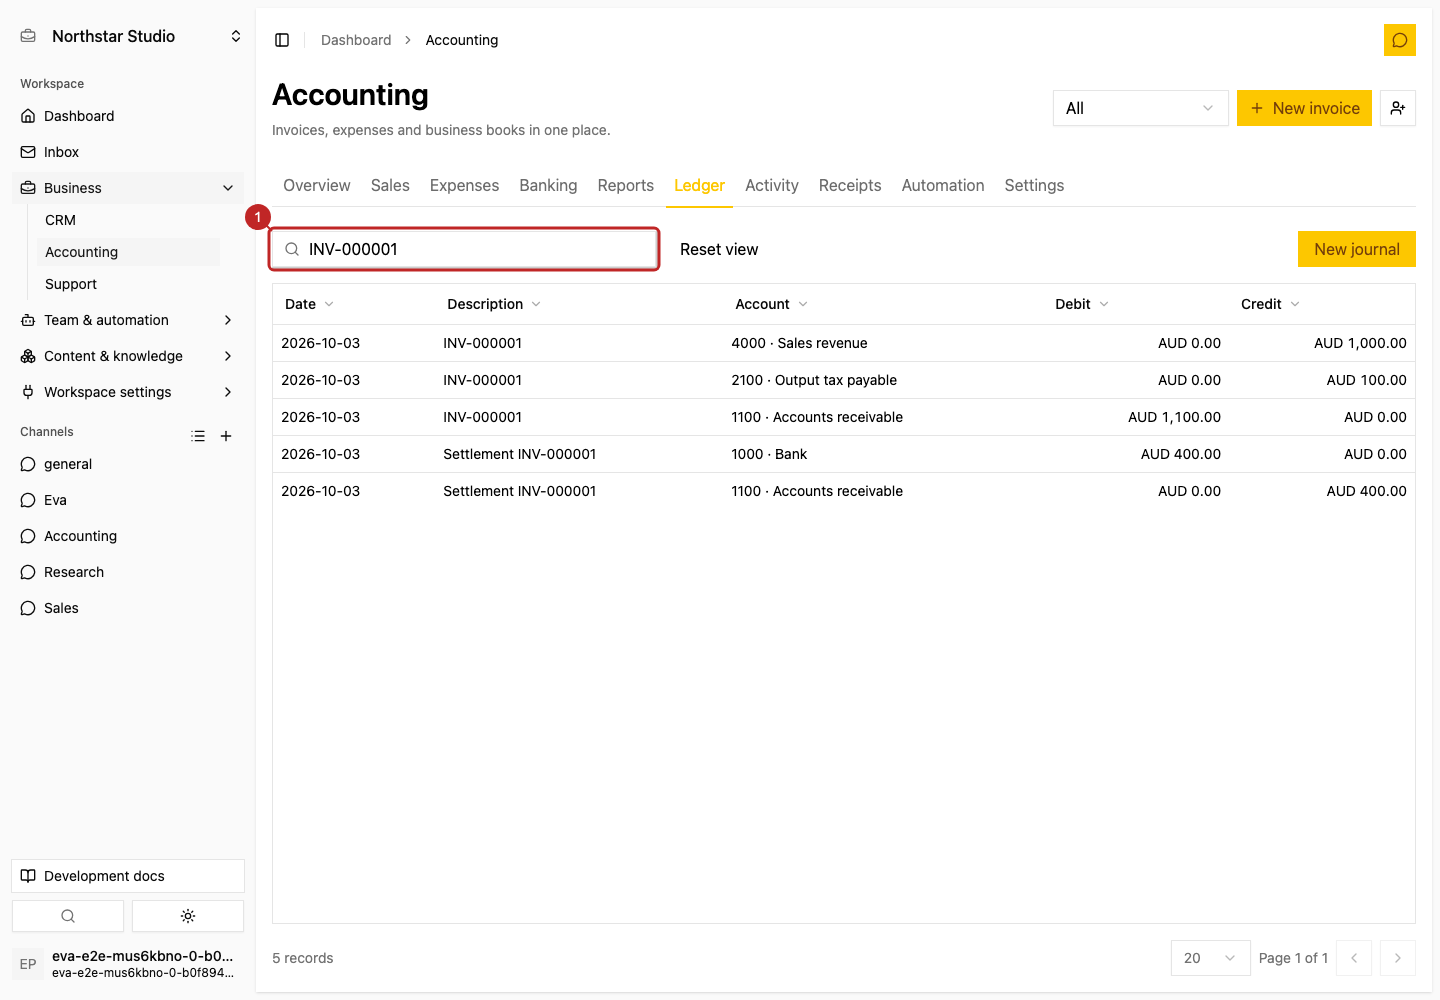Click the INV-000001 search input field
Screen dimensions: 1440x1000
pyautogui.click(x=464, y=249)
